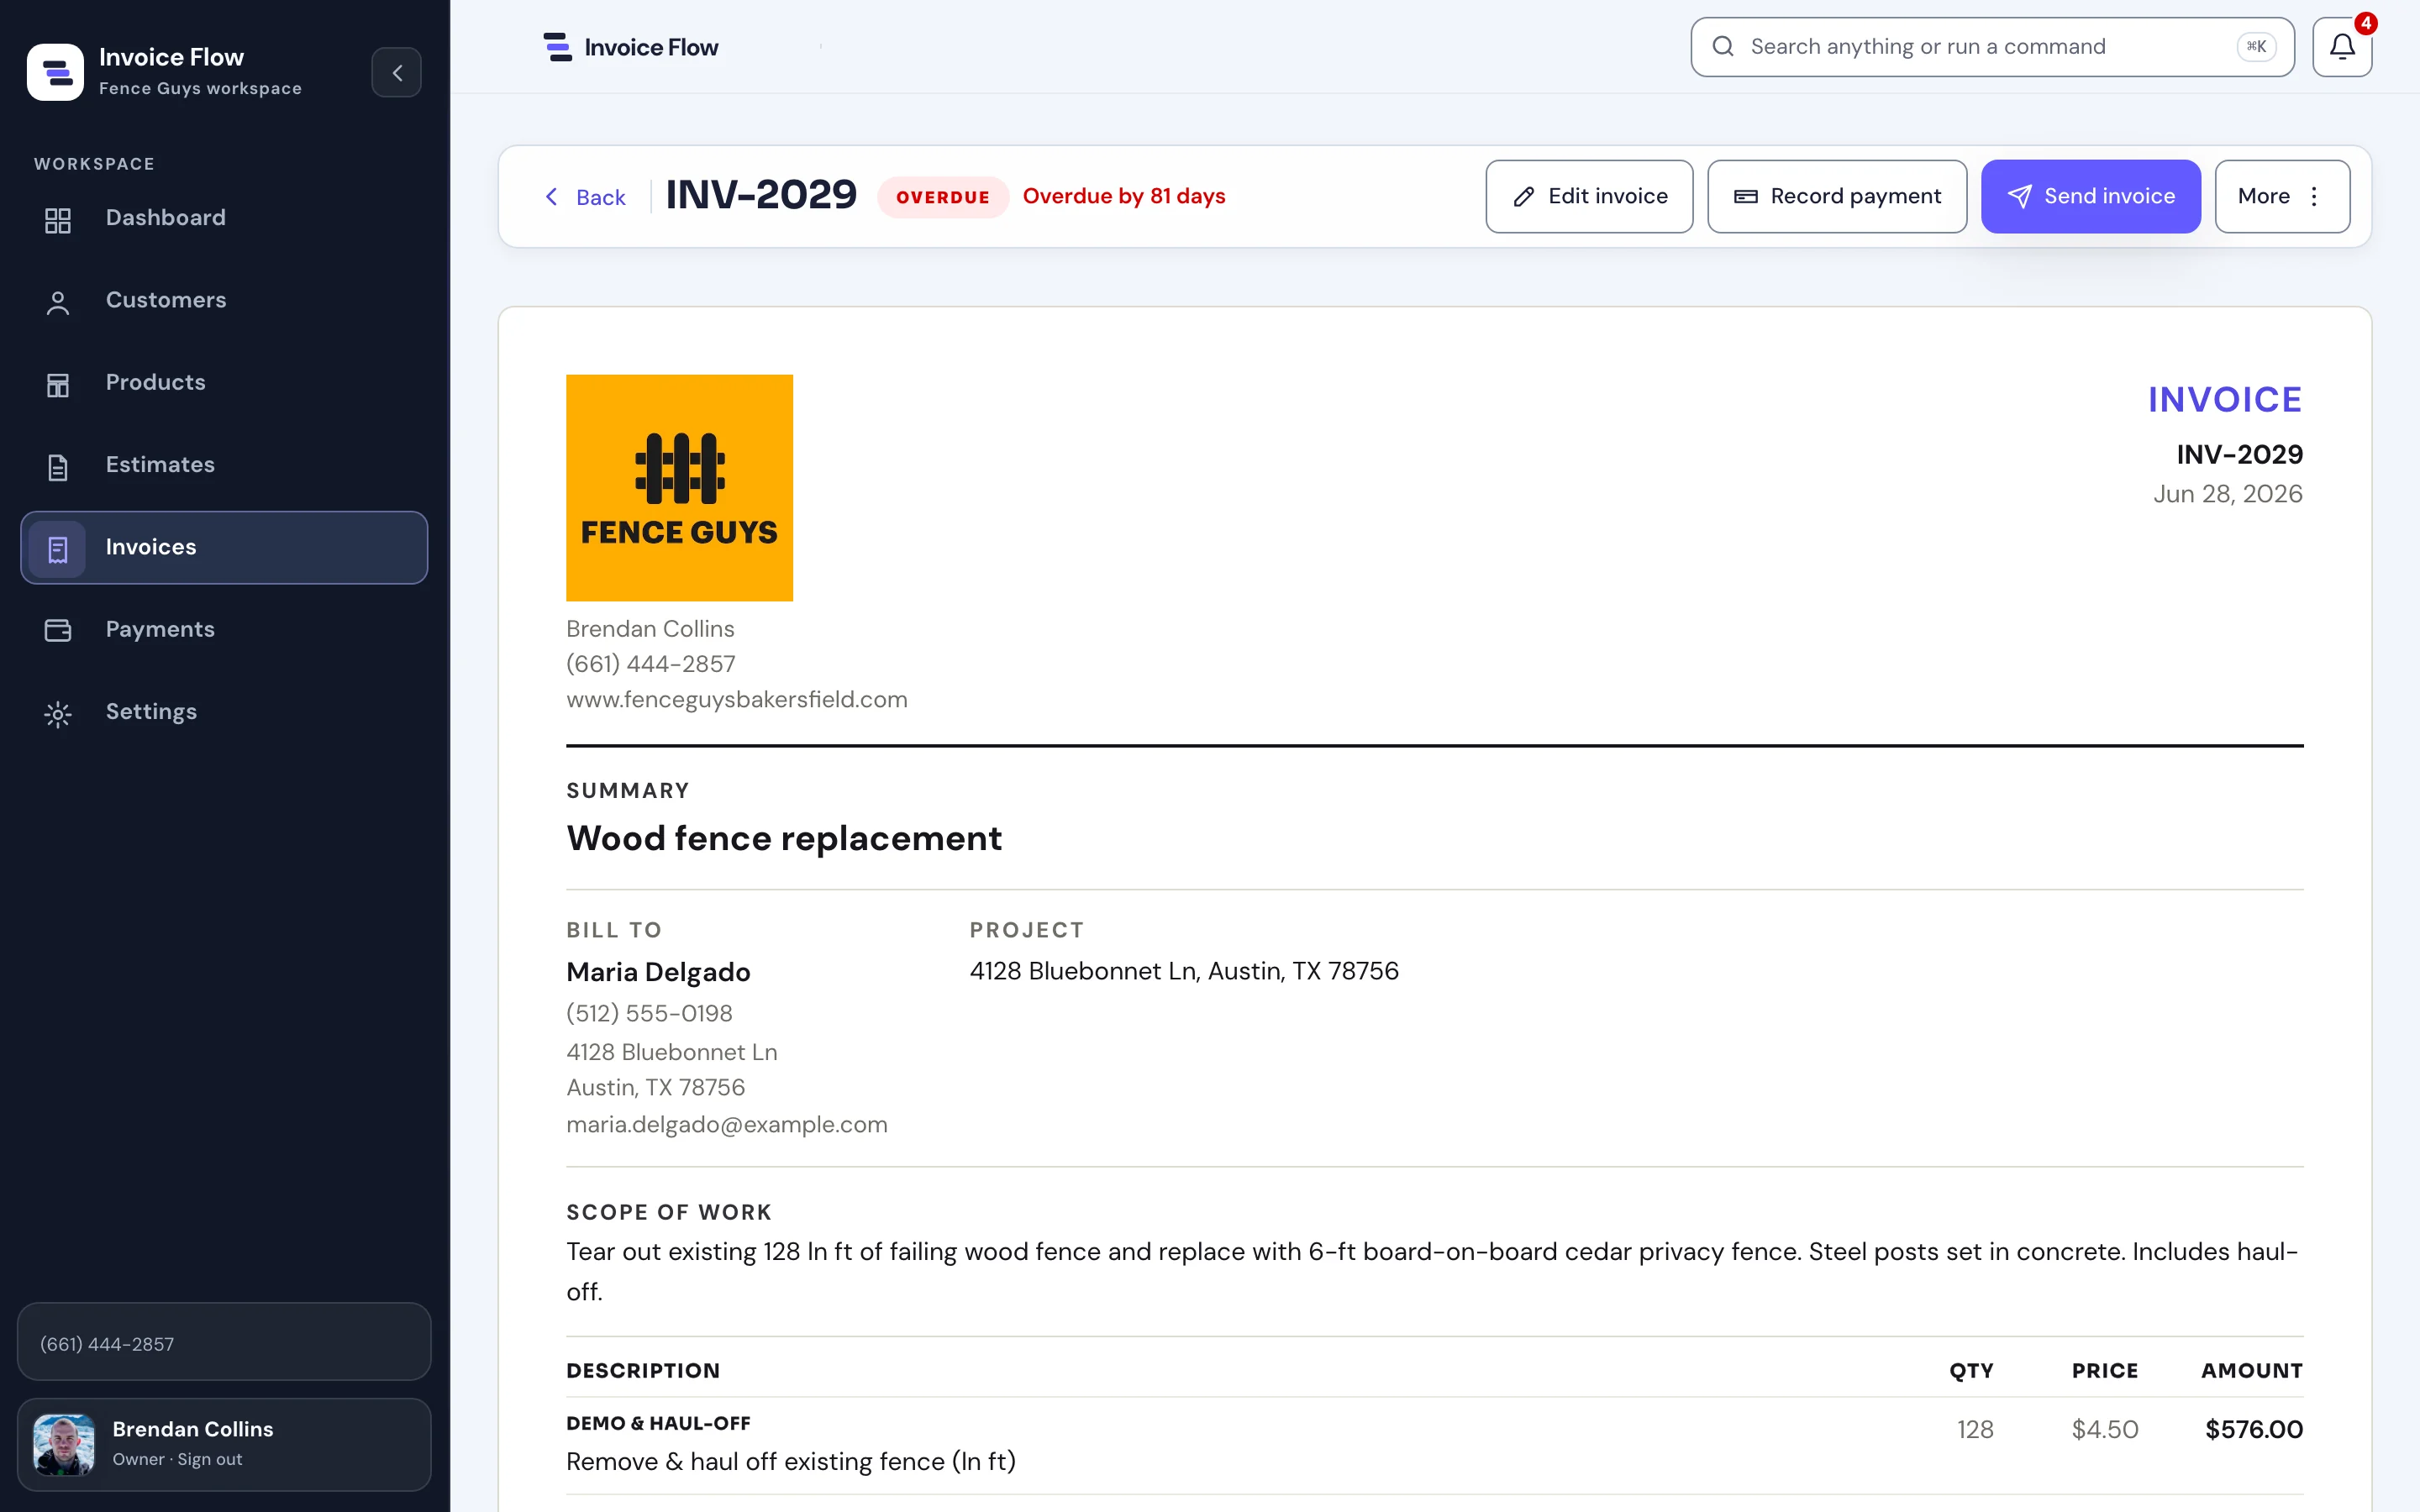The width and height of the screenshot is (2420, 1512).
Task: Click the website www.fenceguysbakersfield.com
Action: tap(737, 700)
